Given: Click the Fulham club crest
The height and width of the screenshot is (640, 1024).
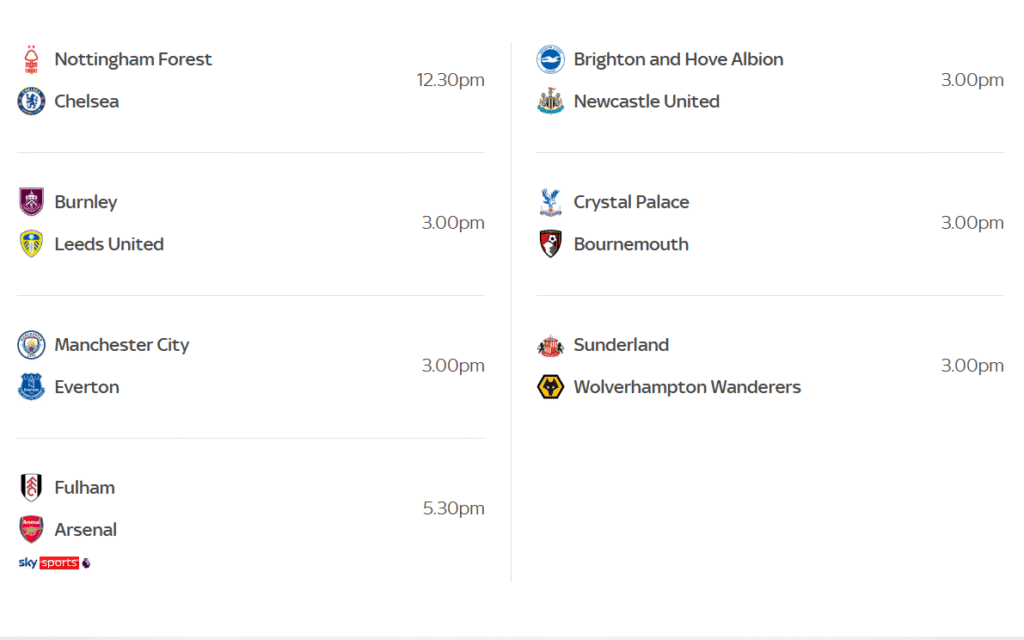Looking at the screenshot, I should 32,488.
